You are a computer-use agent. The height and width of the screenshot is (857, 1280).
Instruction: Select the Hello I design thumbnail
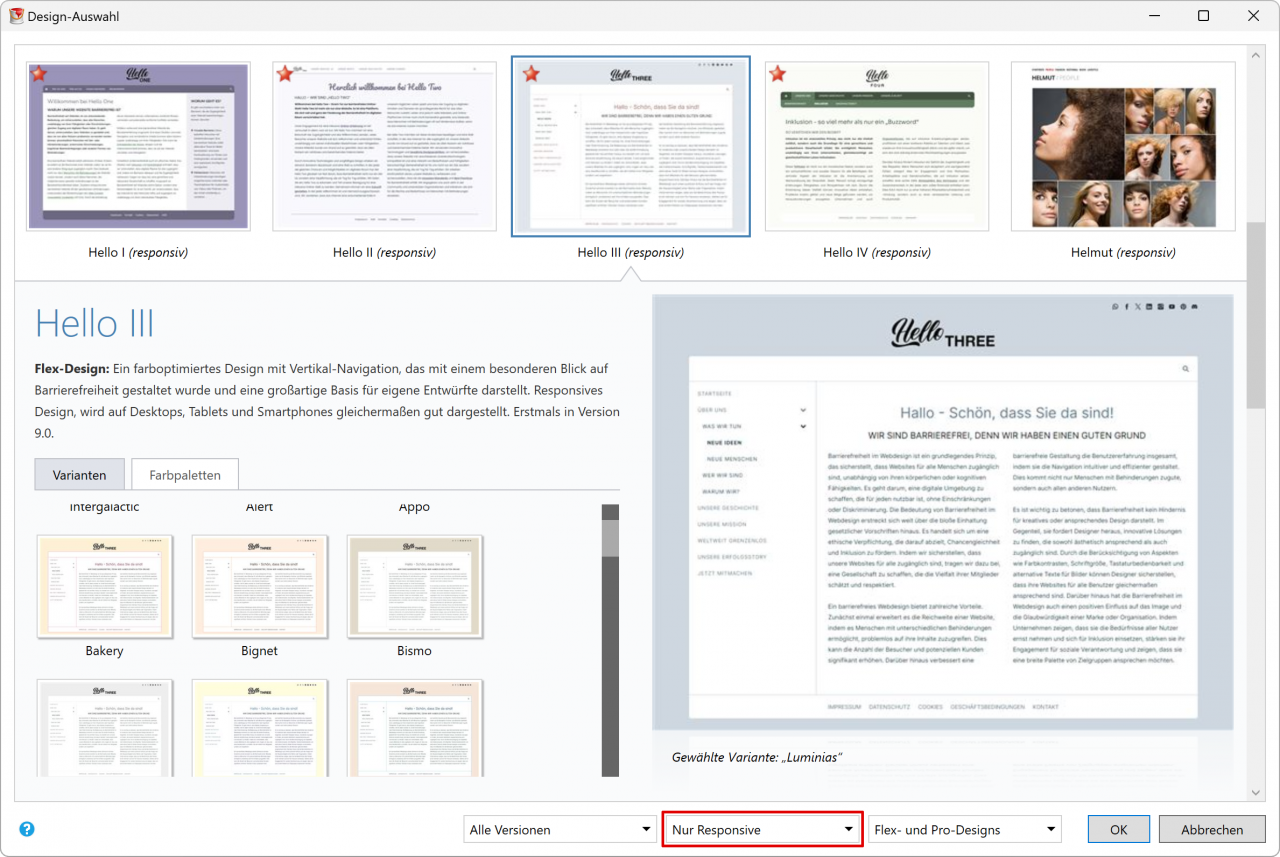pos(138,146)
